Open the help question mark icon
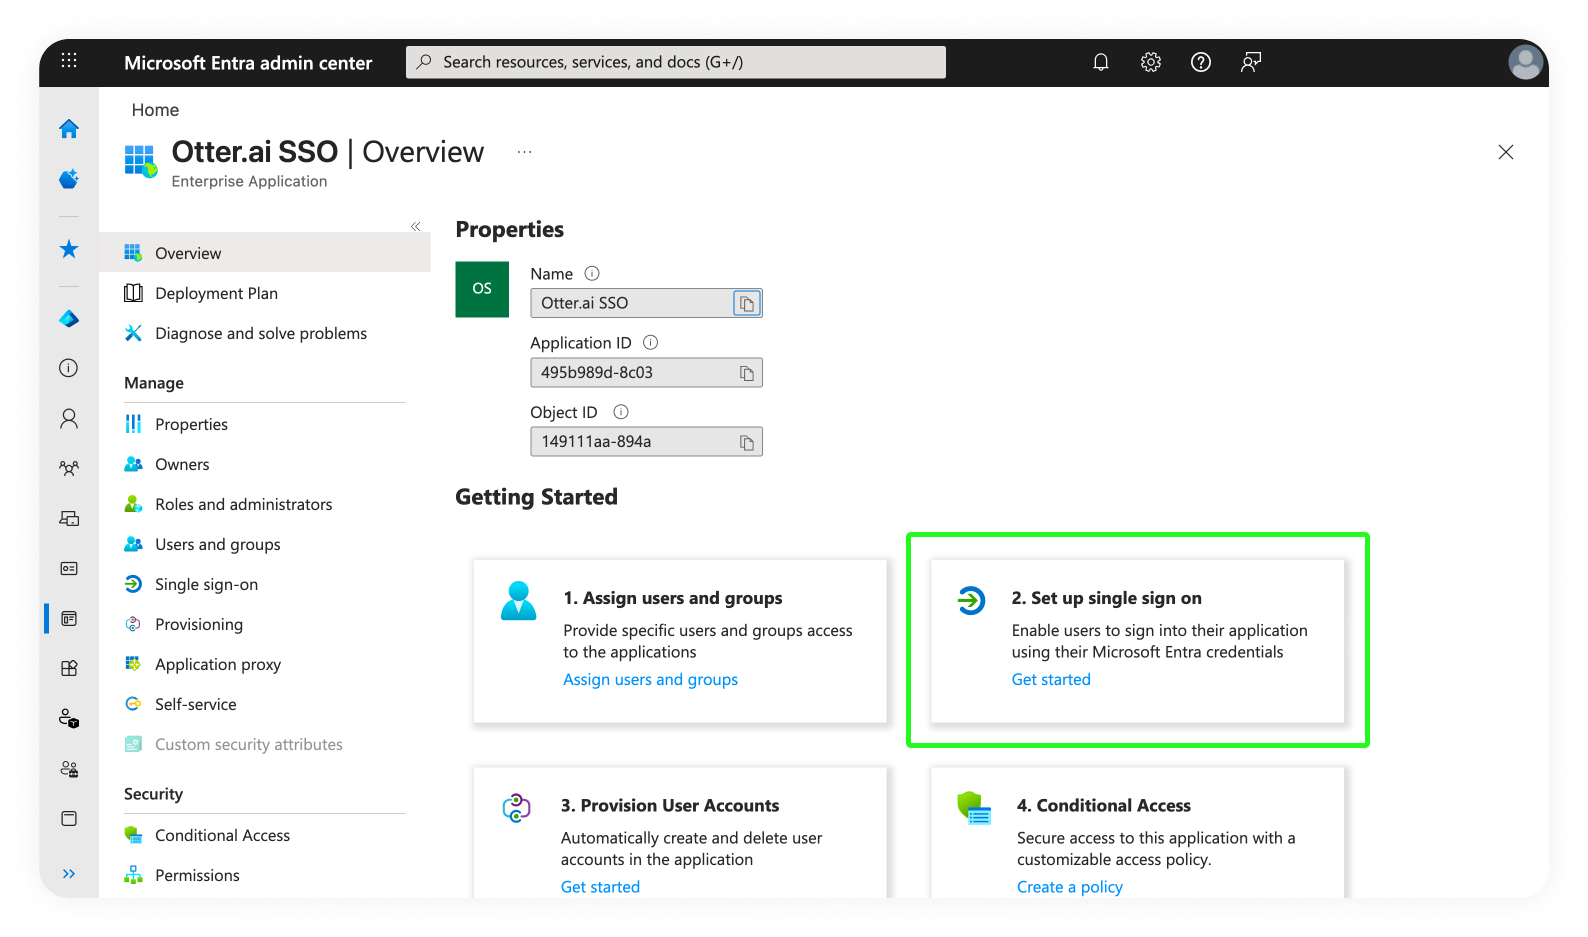Image resolution: width=1588 pixels, height=937 pixels. coord(1200,62)
